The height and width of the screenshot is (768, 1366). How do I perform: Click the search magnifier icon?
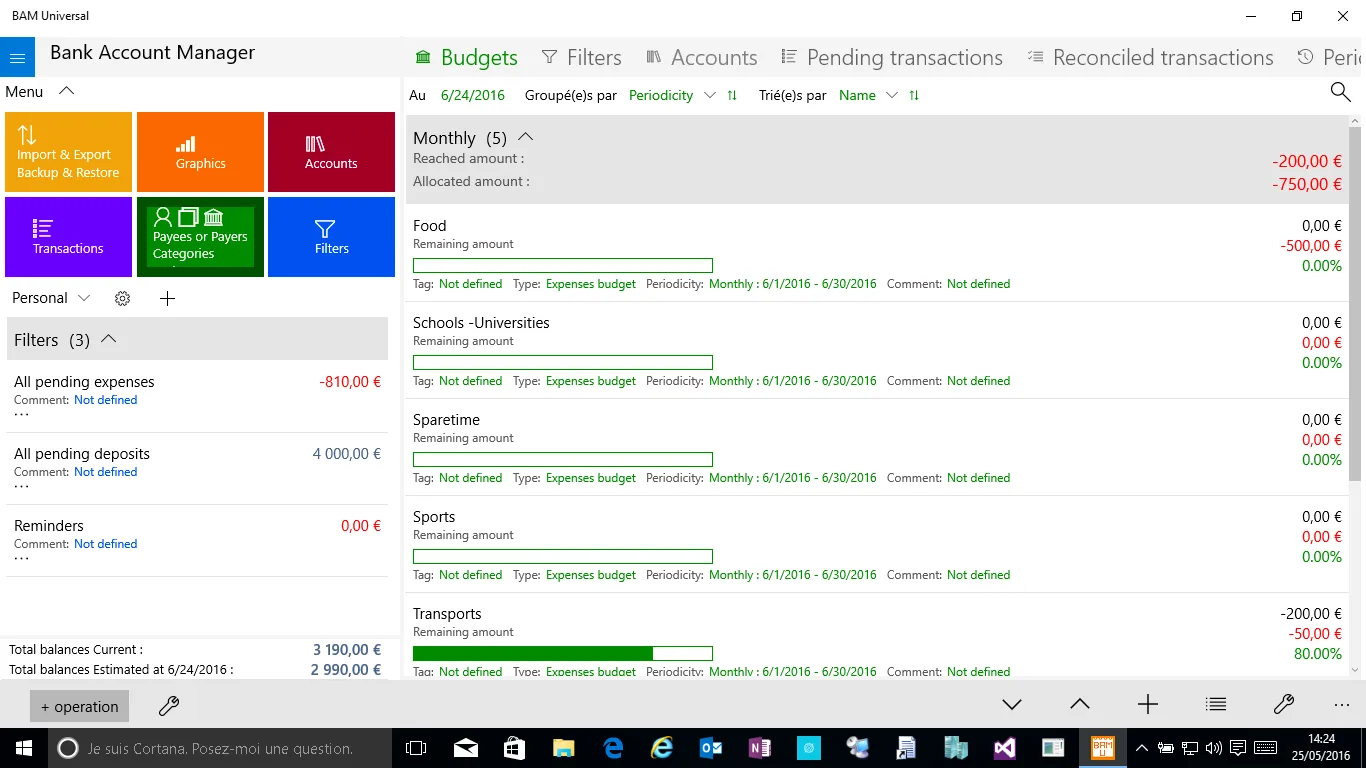click(1340, 92)
